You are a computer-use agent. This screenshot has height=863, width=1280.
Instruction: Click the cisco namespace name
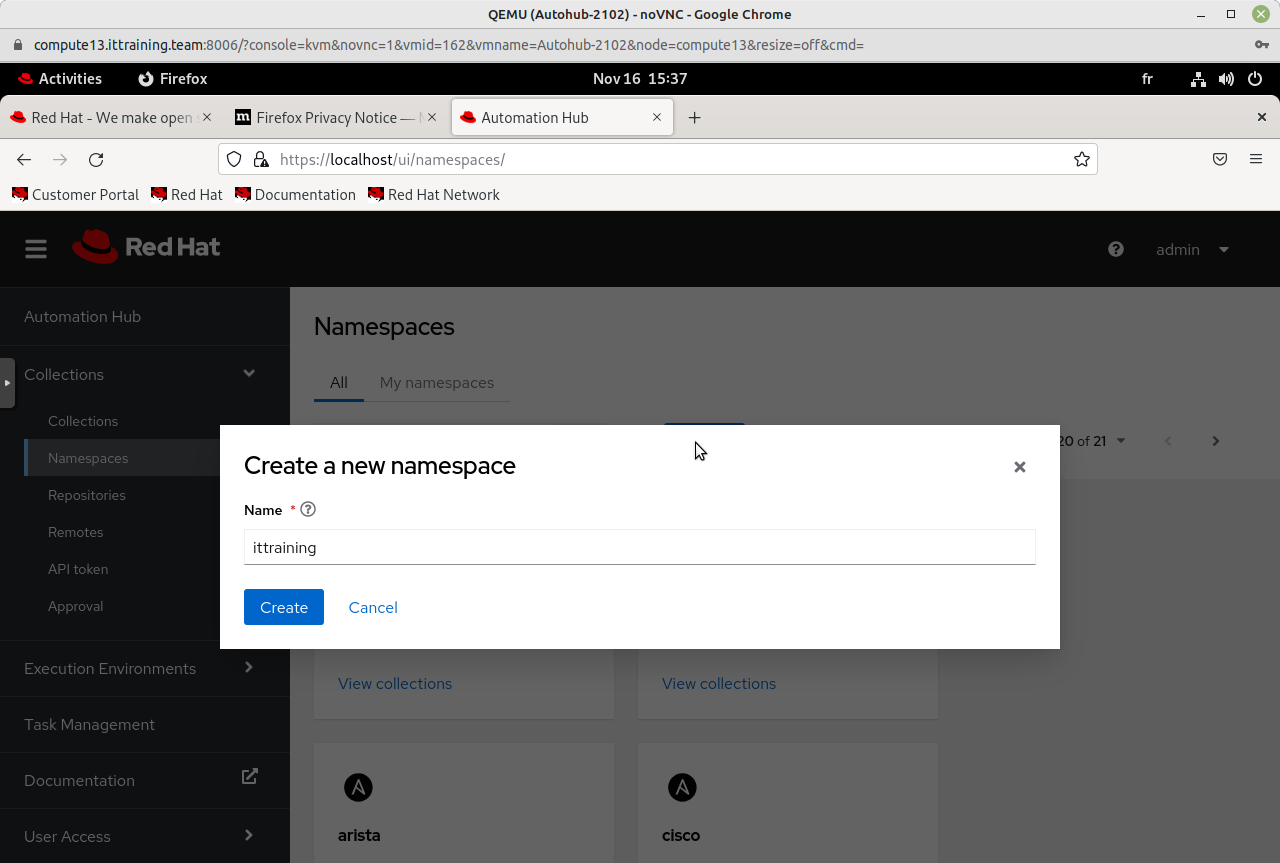click(681, 835)
